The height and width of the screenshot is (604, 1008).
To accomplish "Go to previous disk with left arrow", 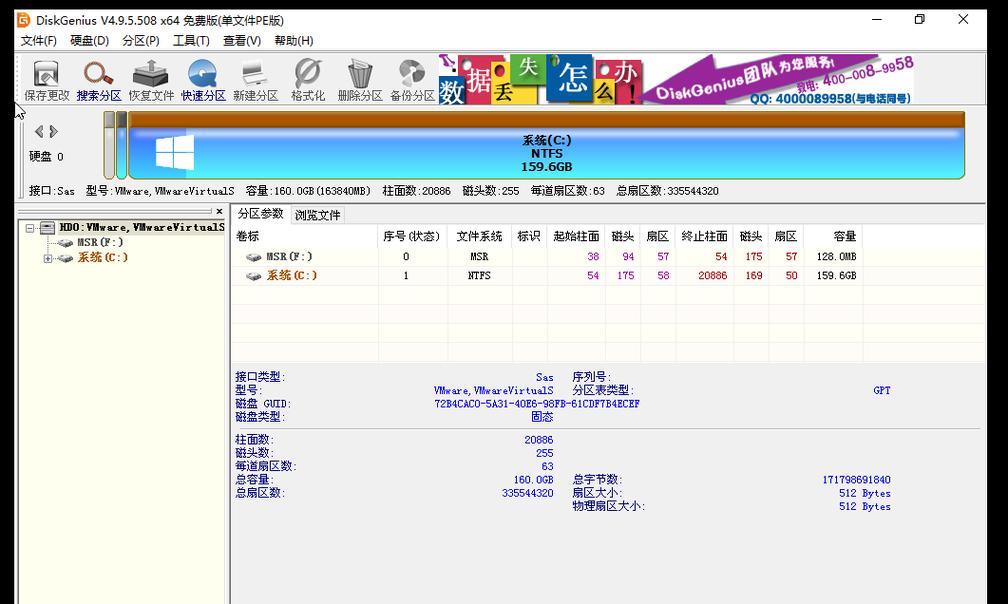I will pos(39,132).
